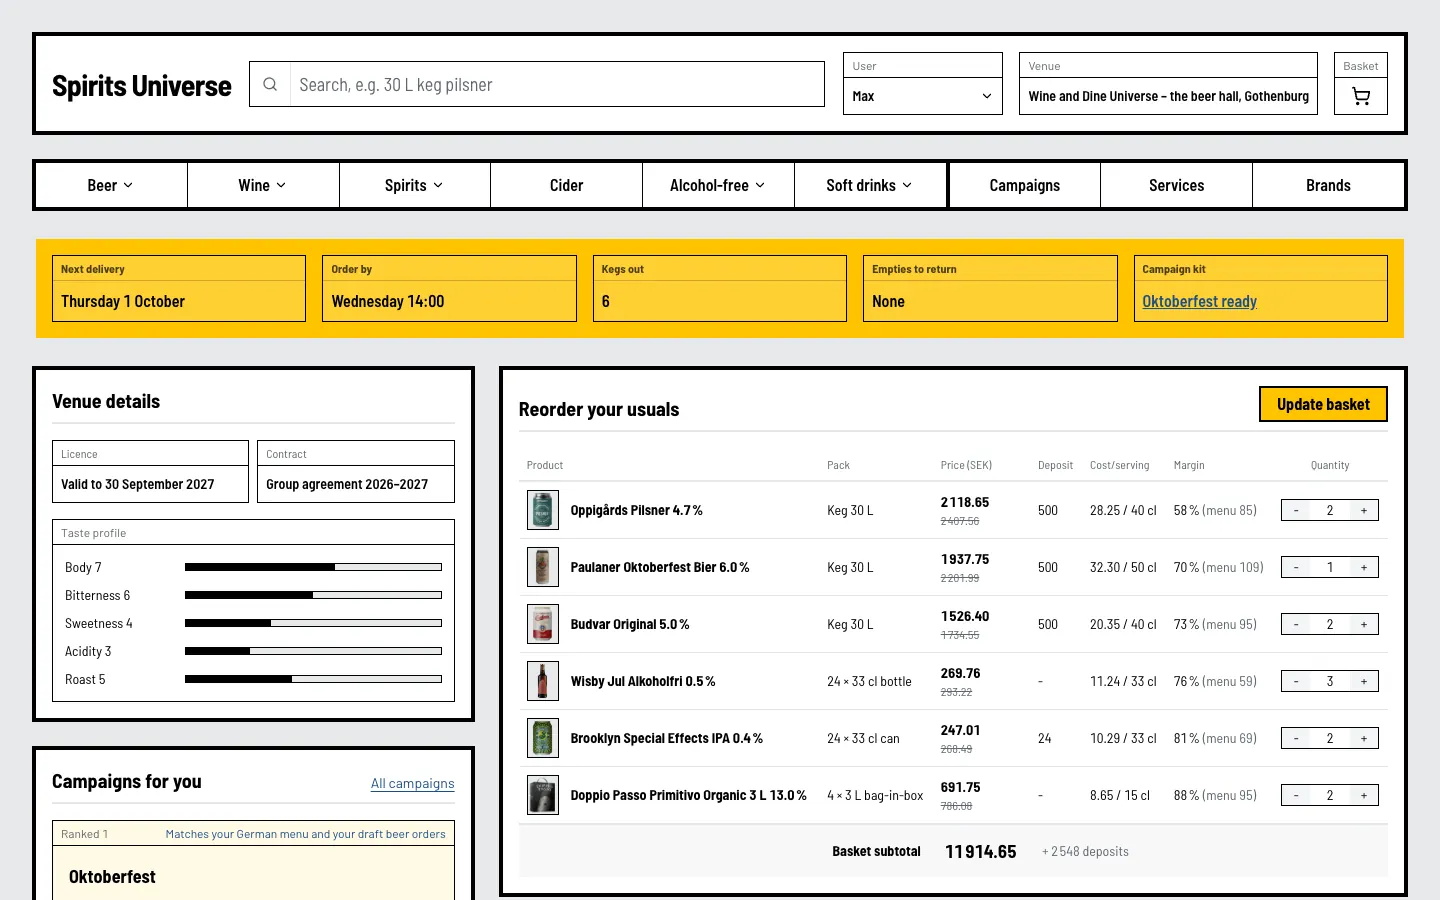Viewport: 1440px width, 900px height.
Task: Add one more Paulaner Oktoberfest keg
Action: click(x=1364, y=567)
